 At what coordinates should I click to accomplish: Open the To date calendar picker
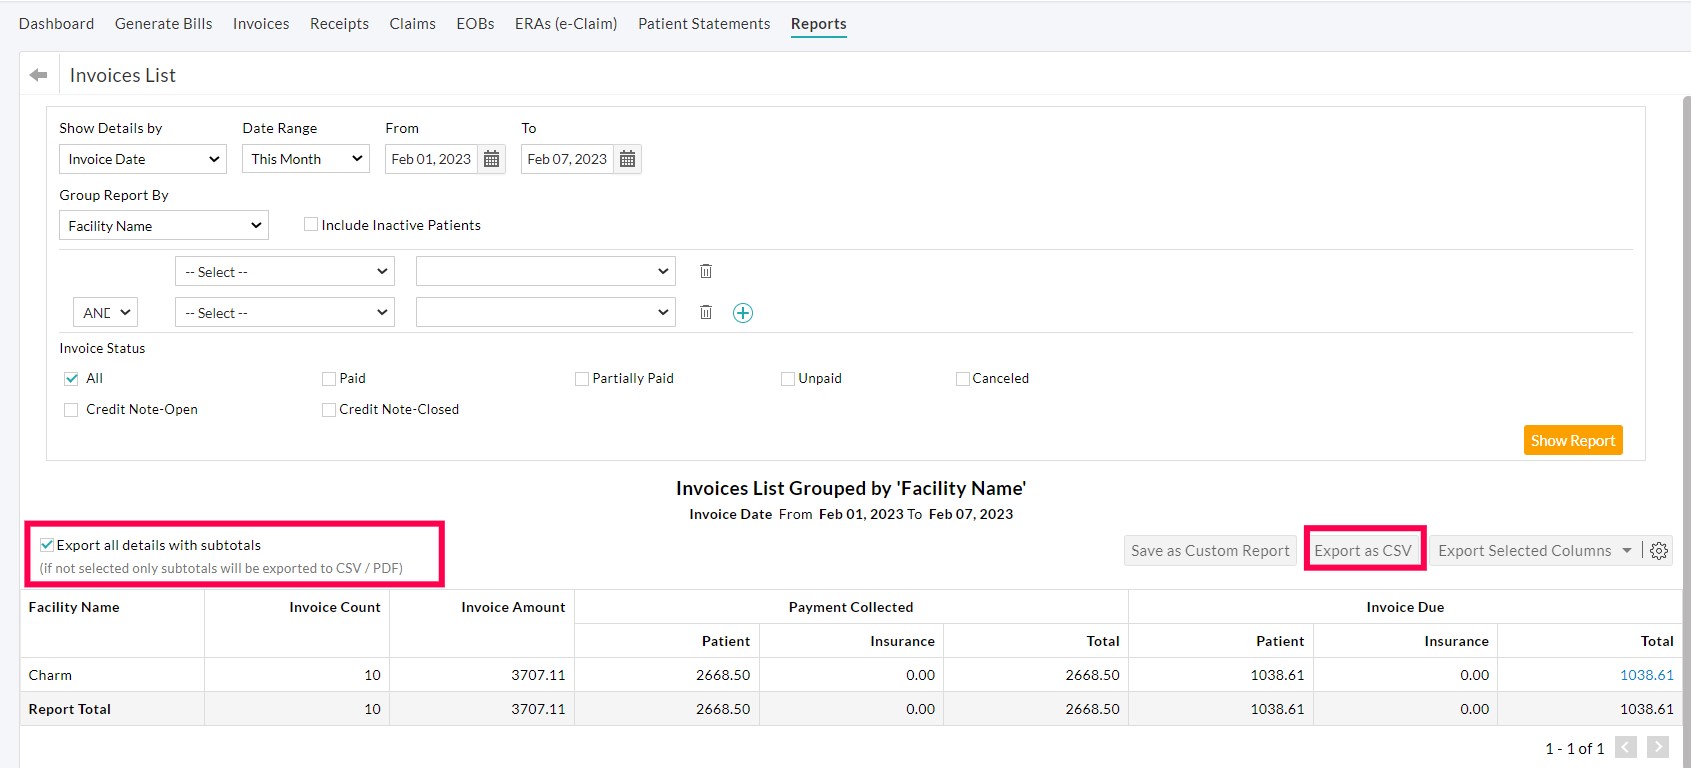[x=627, y=159]
